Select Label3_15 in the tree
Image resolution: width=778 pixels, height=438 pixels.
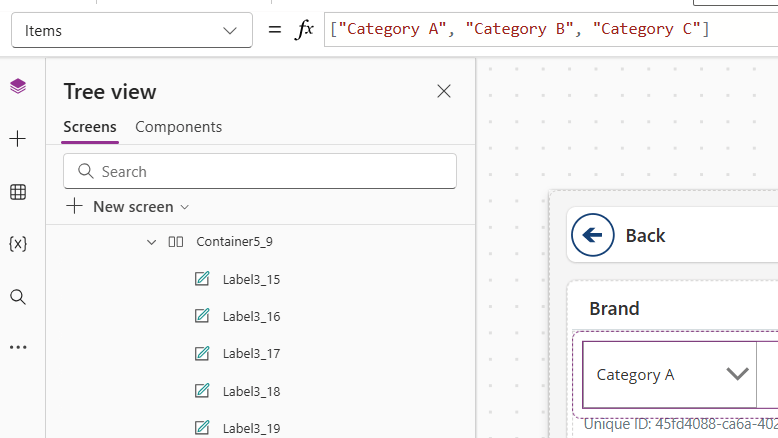click(x=250, y=279)
